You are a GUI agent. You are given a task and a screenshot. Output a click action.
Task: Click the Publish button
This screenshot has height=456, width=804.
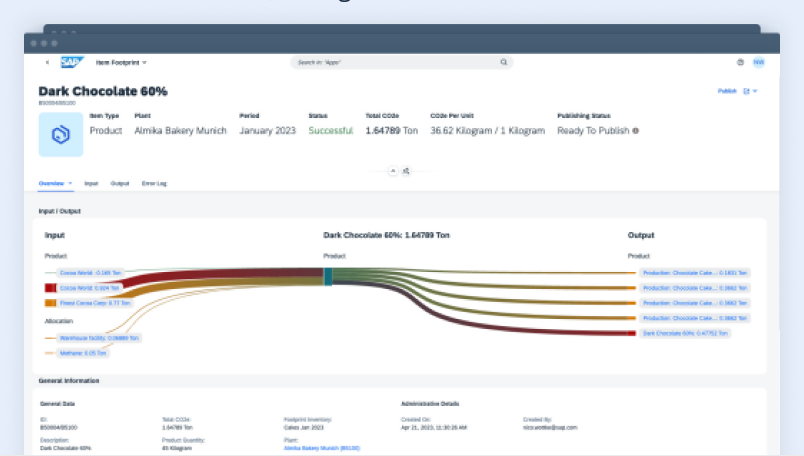tap(727, 91)
